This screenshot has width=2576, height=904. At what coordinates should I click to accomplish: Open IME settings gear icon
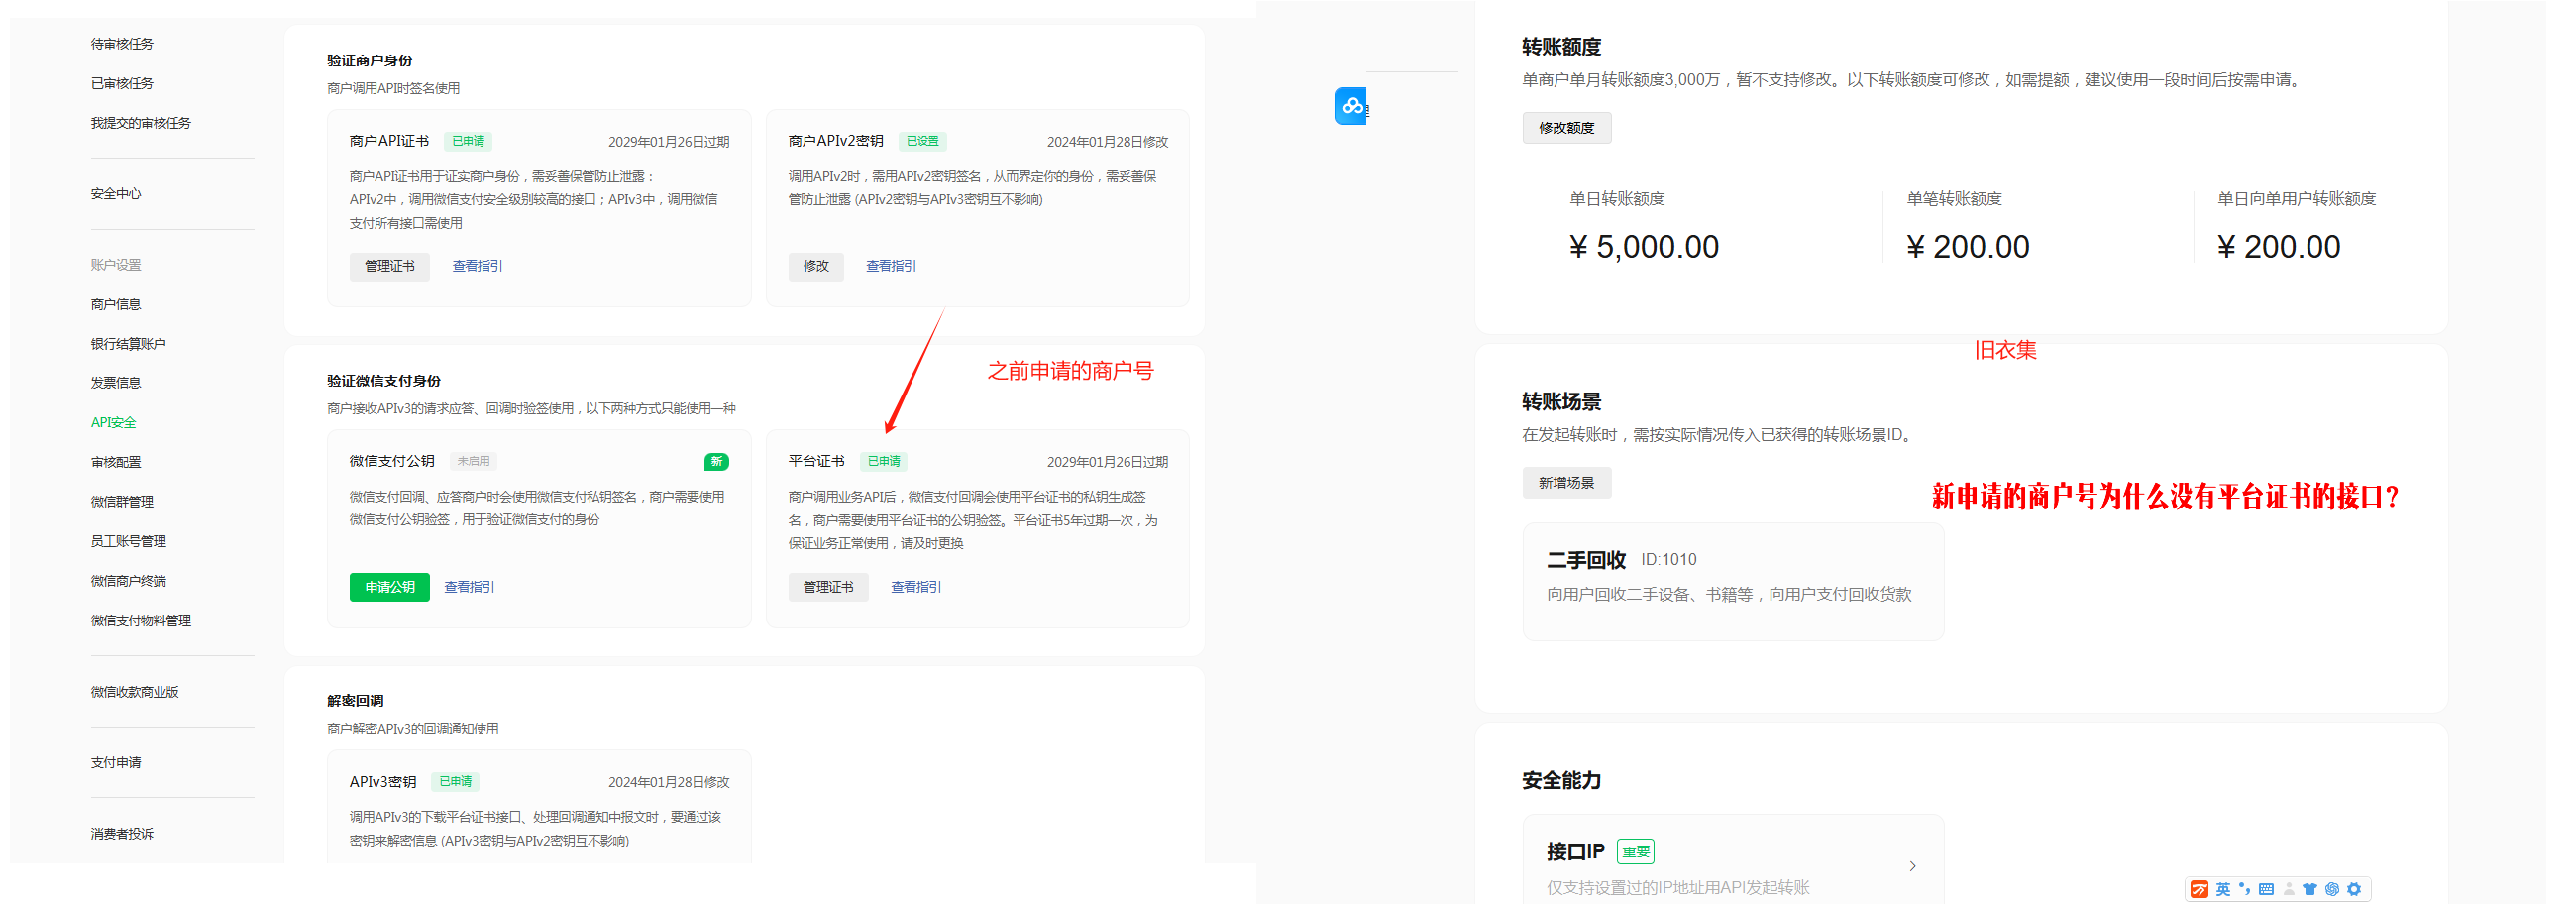point(2354,889)
